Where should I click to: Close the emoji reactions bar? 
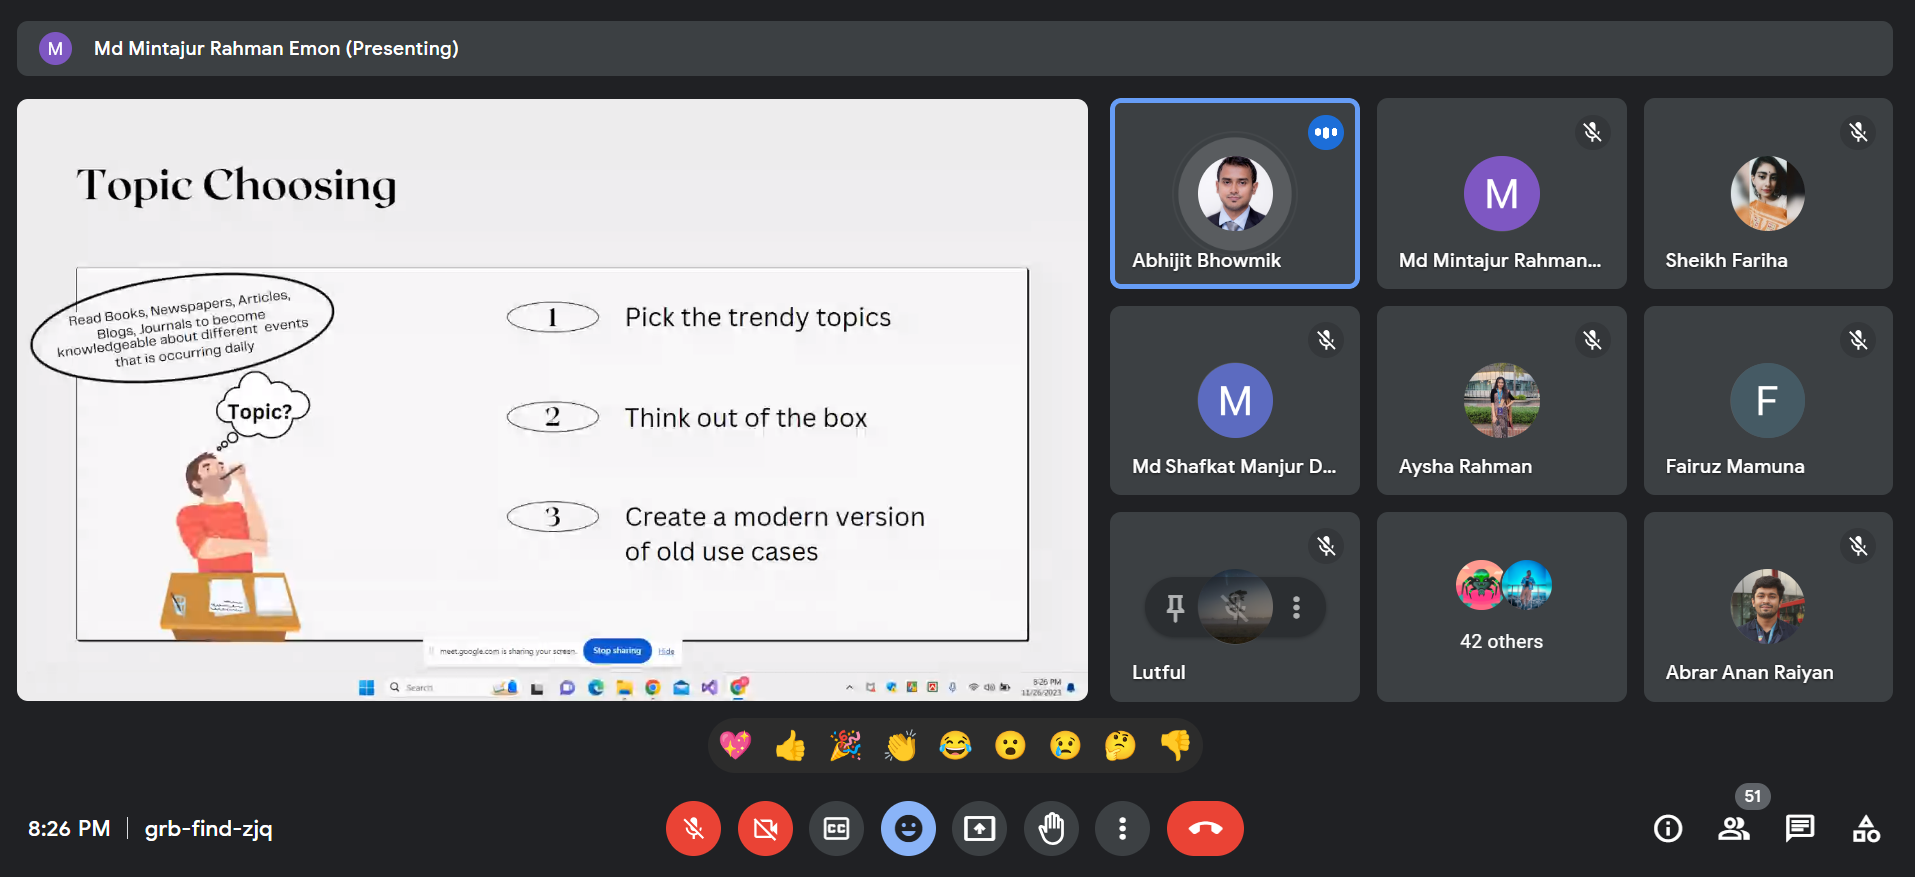point(908,828)
